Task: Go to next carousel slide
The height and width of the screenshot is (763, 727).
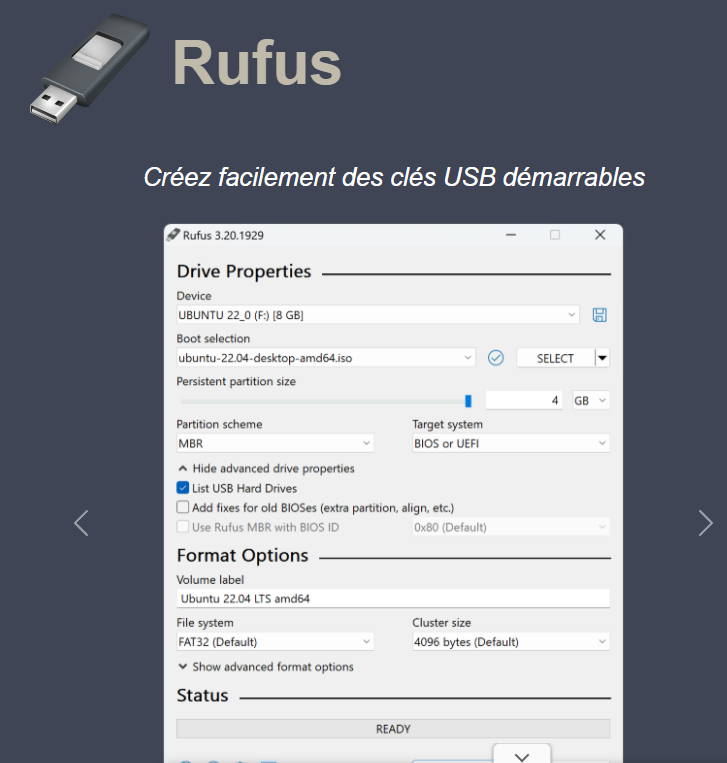Action: pos(705,523)
